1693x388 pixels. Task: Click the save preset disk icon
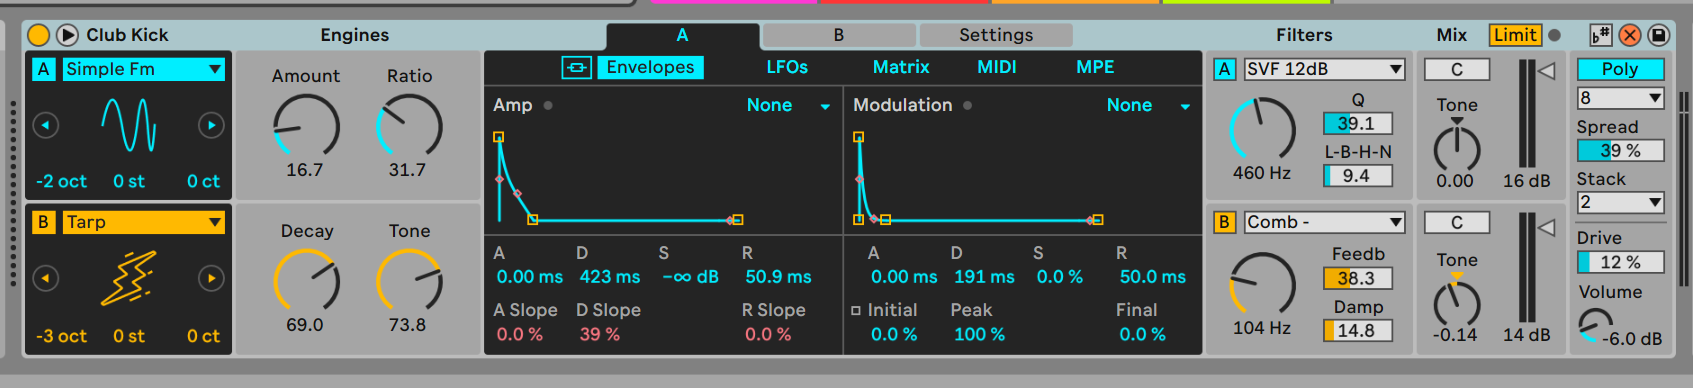[1658, 35]
